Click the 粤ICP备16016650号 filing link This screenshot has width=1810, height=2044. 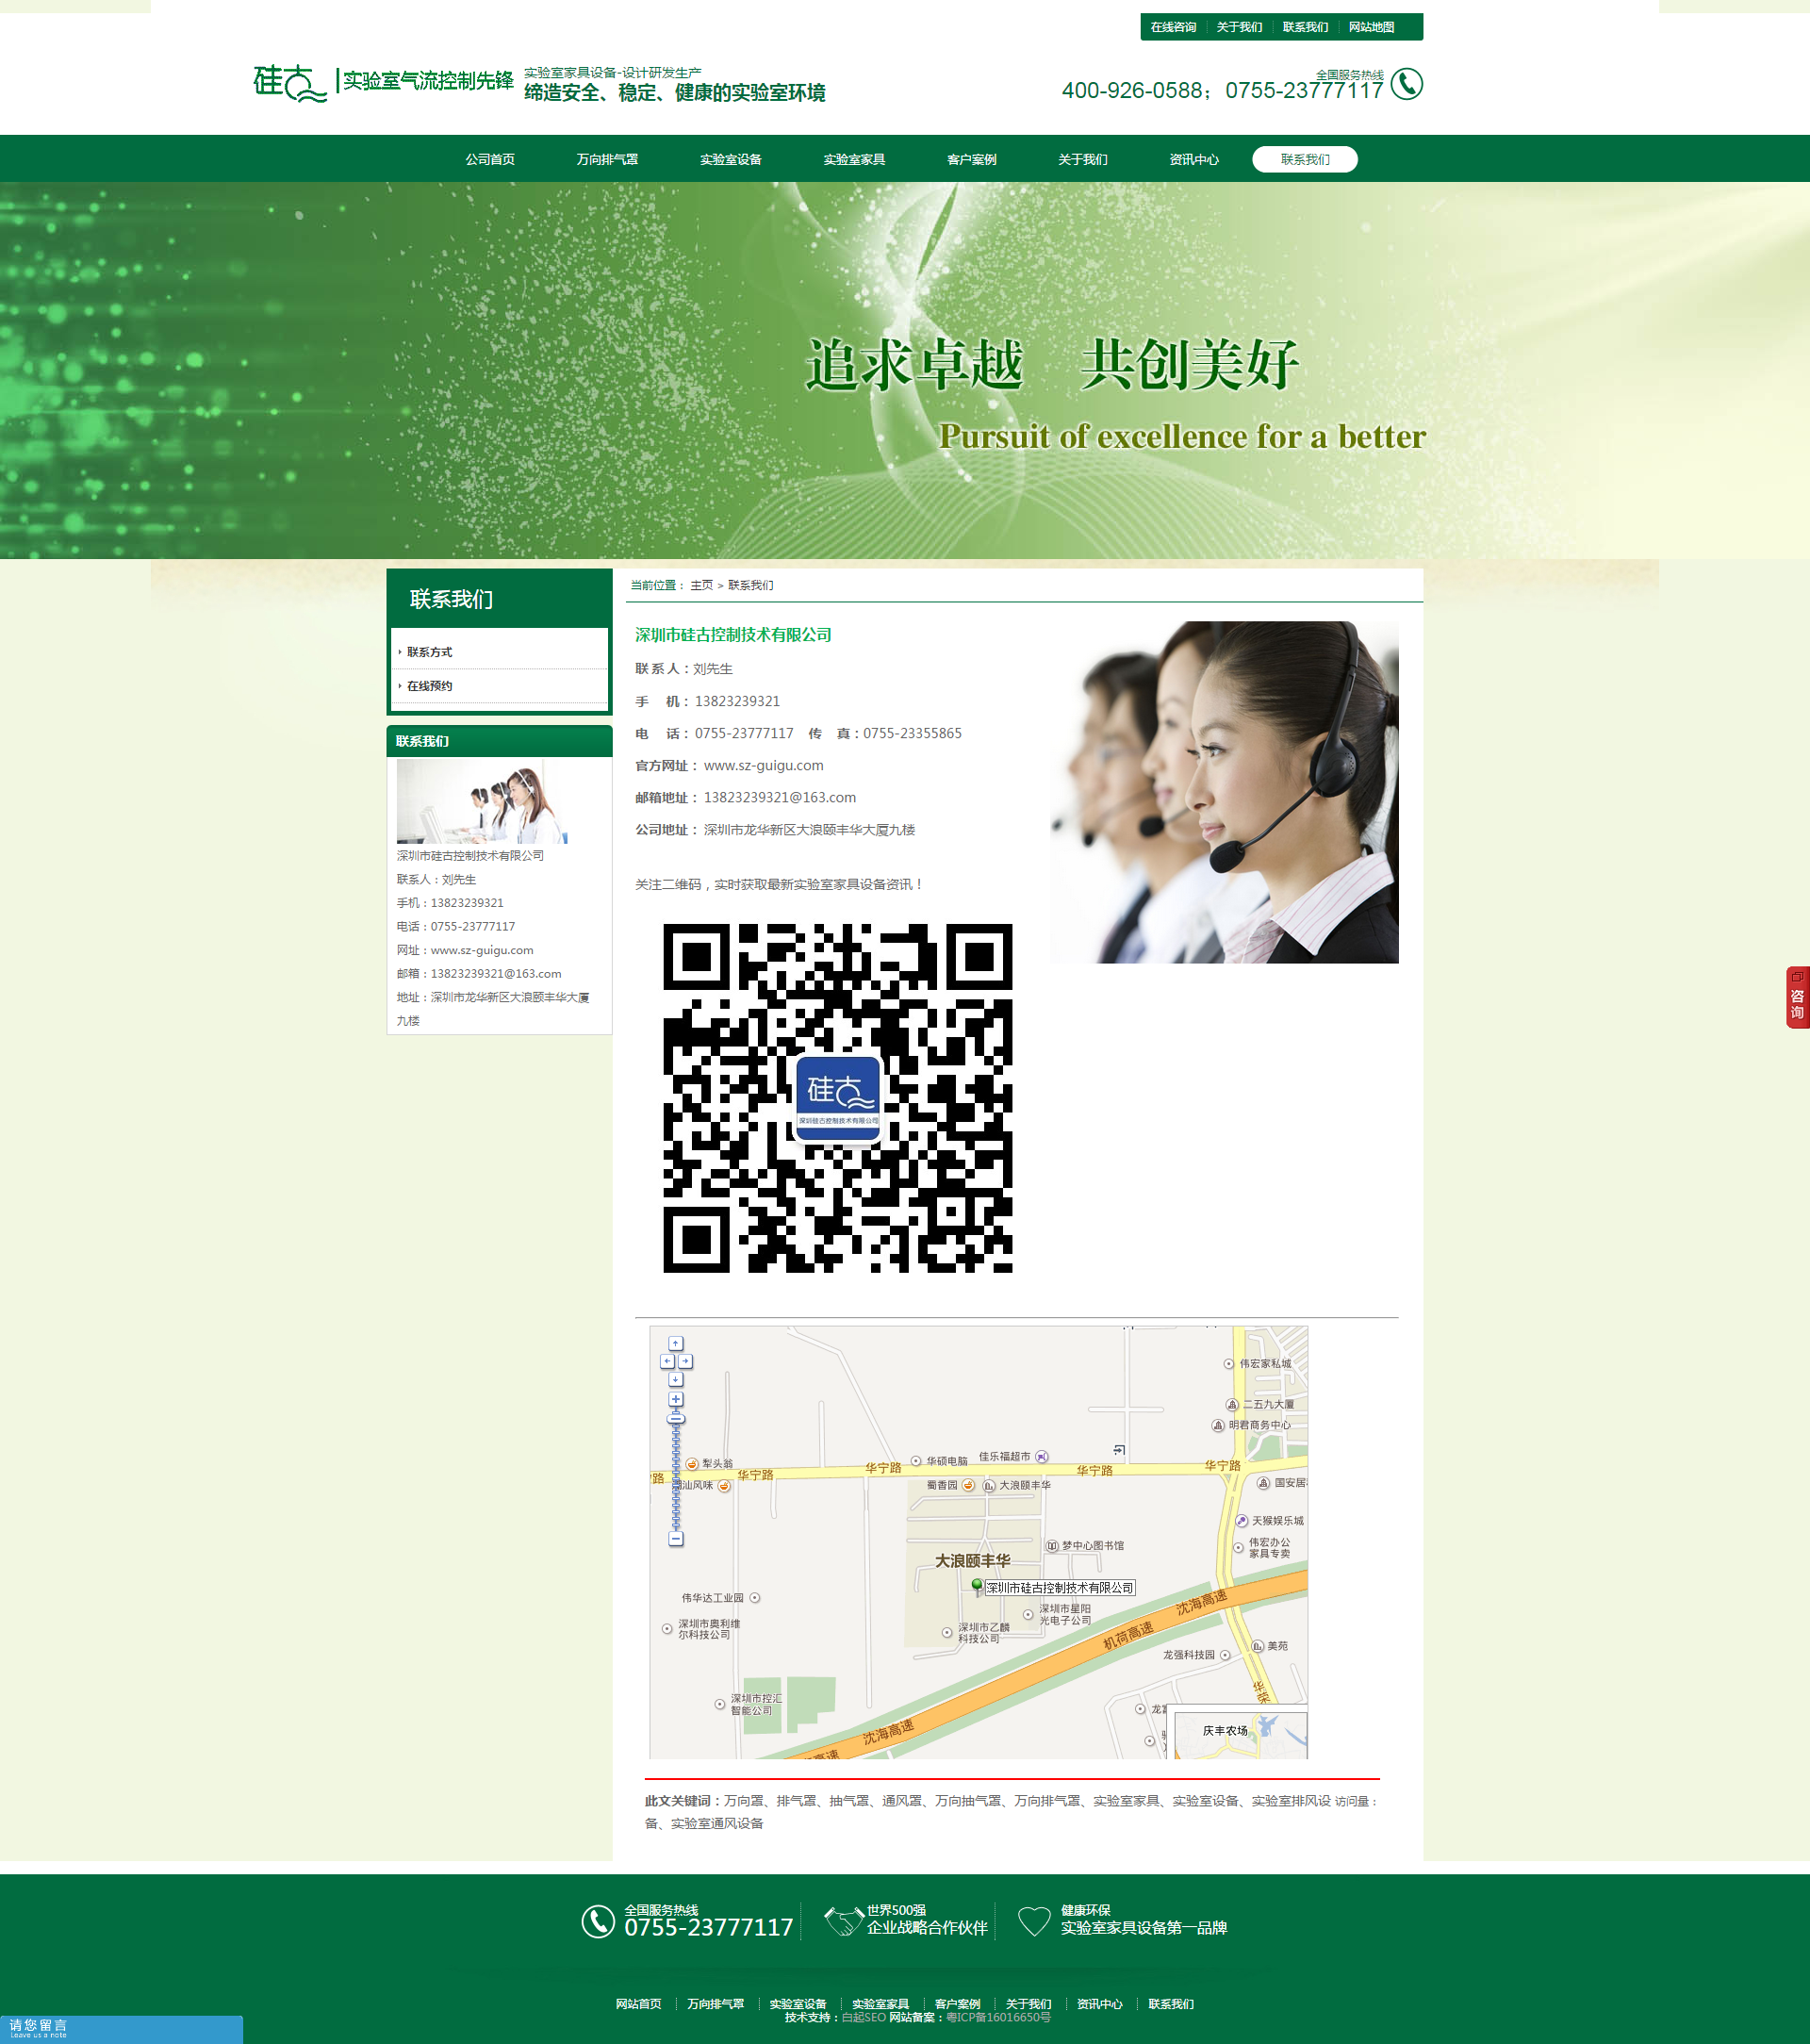(999, 2018)
